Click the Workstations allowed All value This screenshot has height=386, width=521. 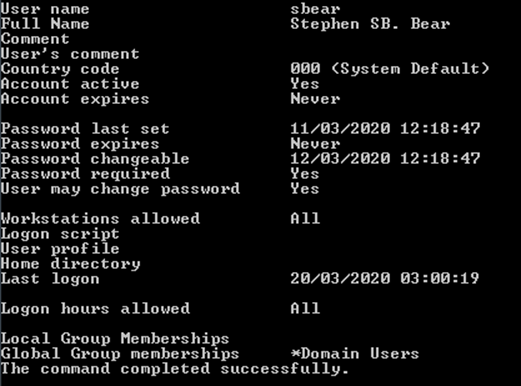pos(305,219)
